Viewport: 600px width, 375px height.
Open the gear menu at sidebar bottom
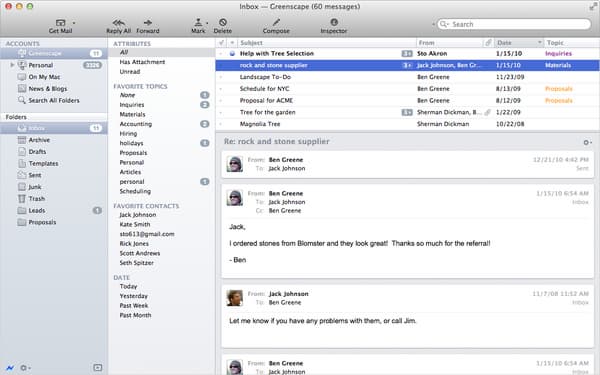pyautogui.click(x=25, y=368)
